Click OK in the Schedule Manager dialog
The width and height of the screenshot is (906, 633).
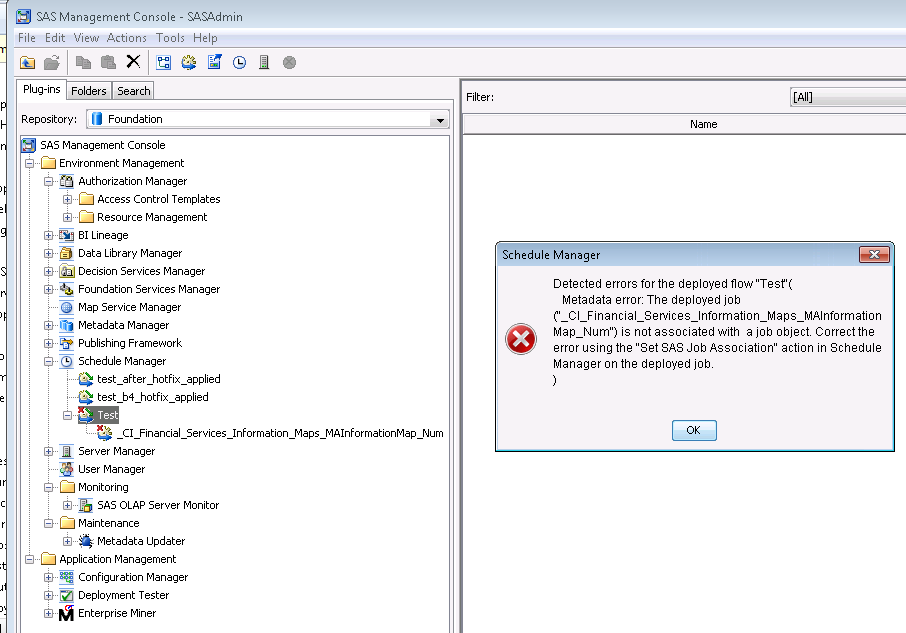[x=693, y=430]
